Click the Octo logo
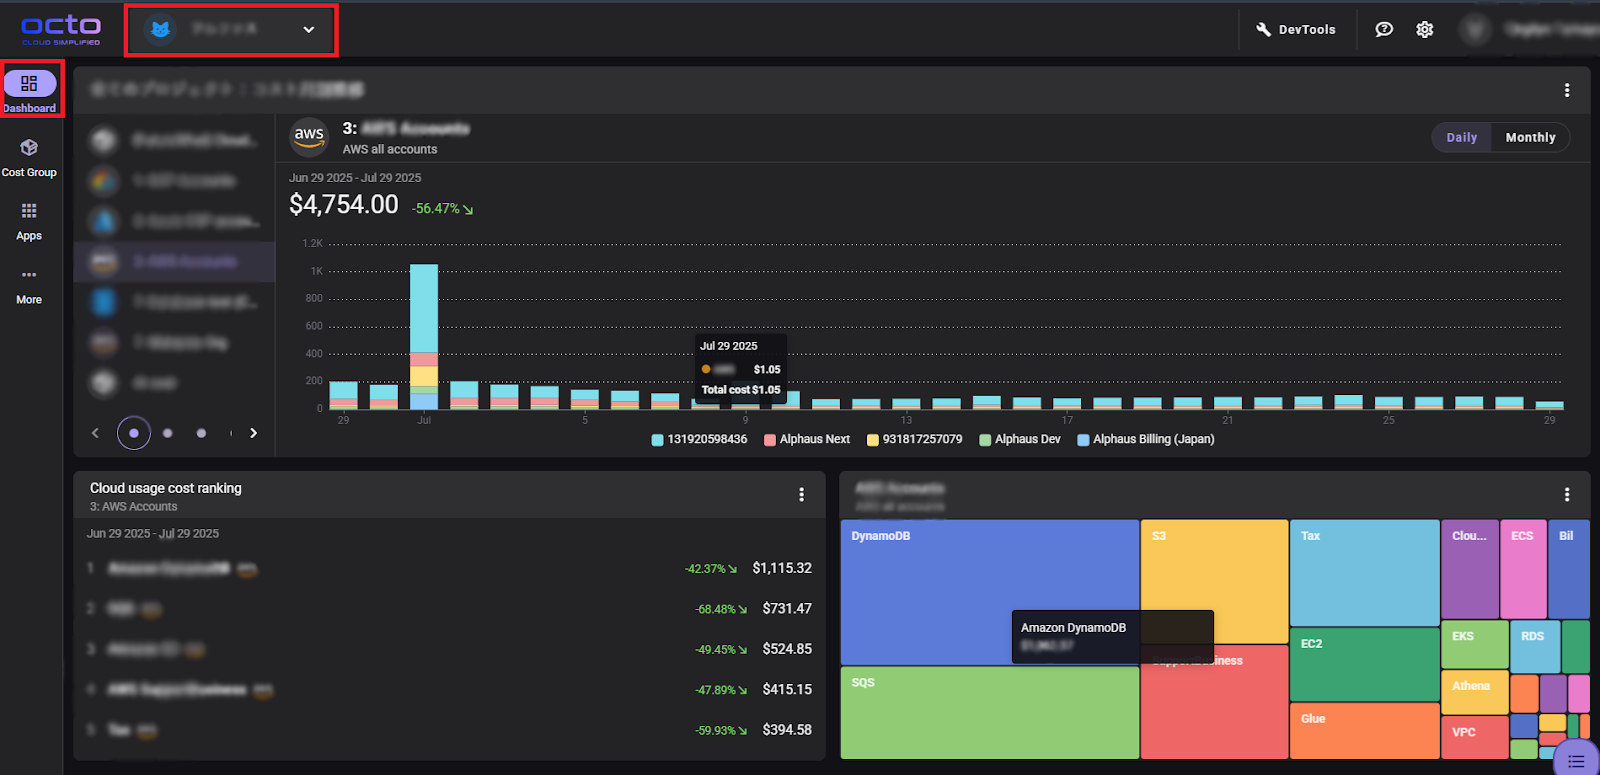The width and height of the screenshot is (1600, 775). click(61, 29)
